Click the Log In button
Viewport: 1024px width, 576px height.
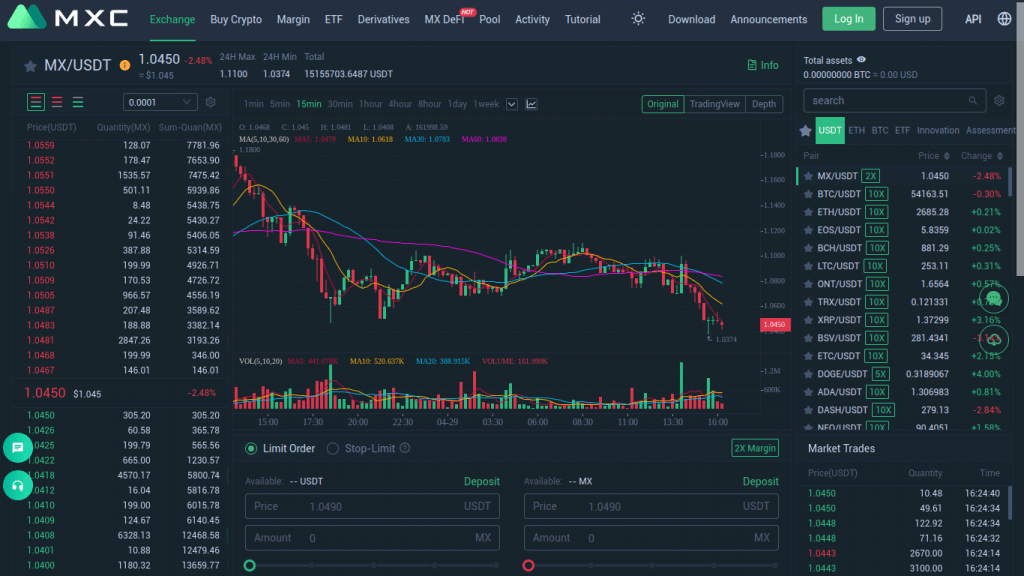[848, 19]
